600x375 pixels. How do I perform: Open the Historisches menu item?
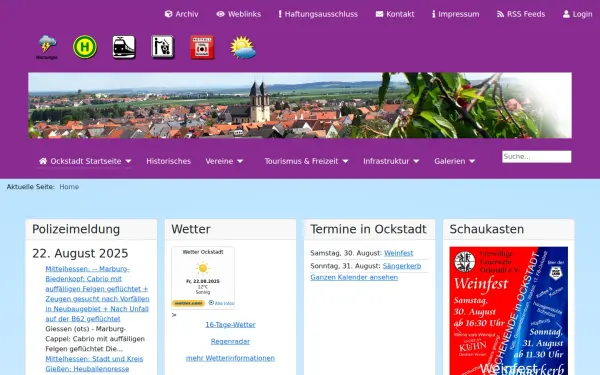[x=168, y=161]
